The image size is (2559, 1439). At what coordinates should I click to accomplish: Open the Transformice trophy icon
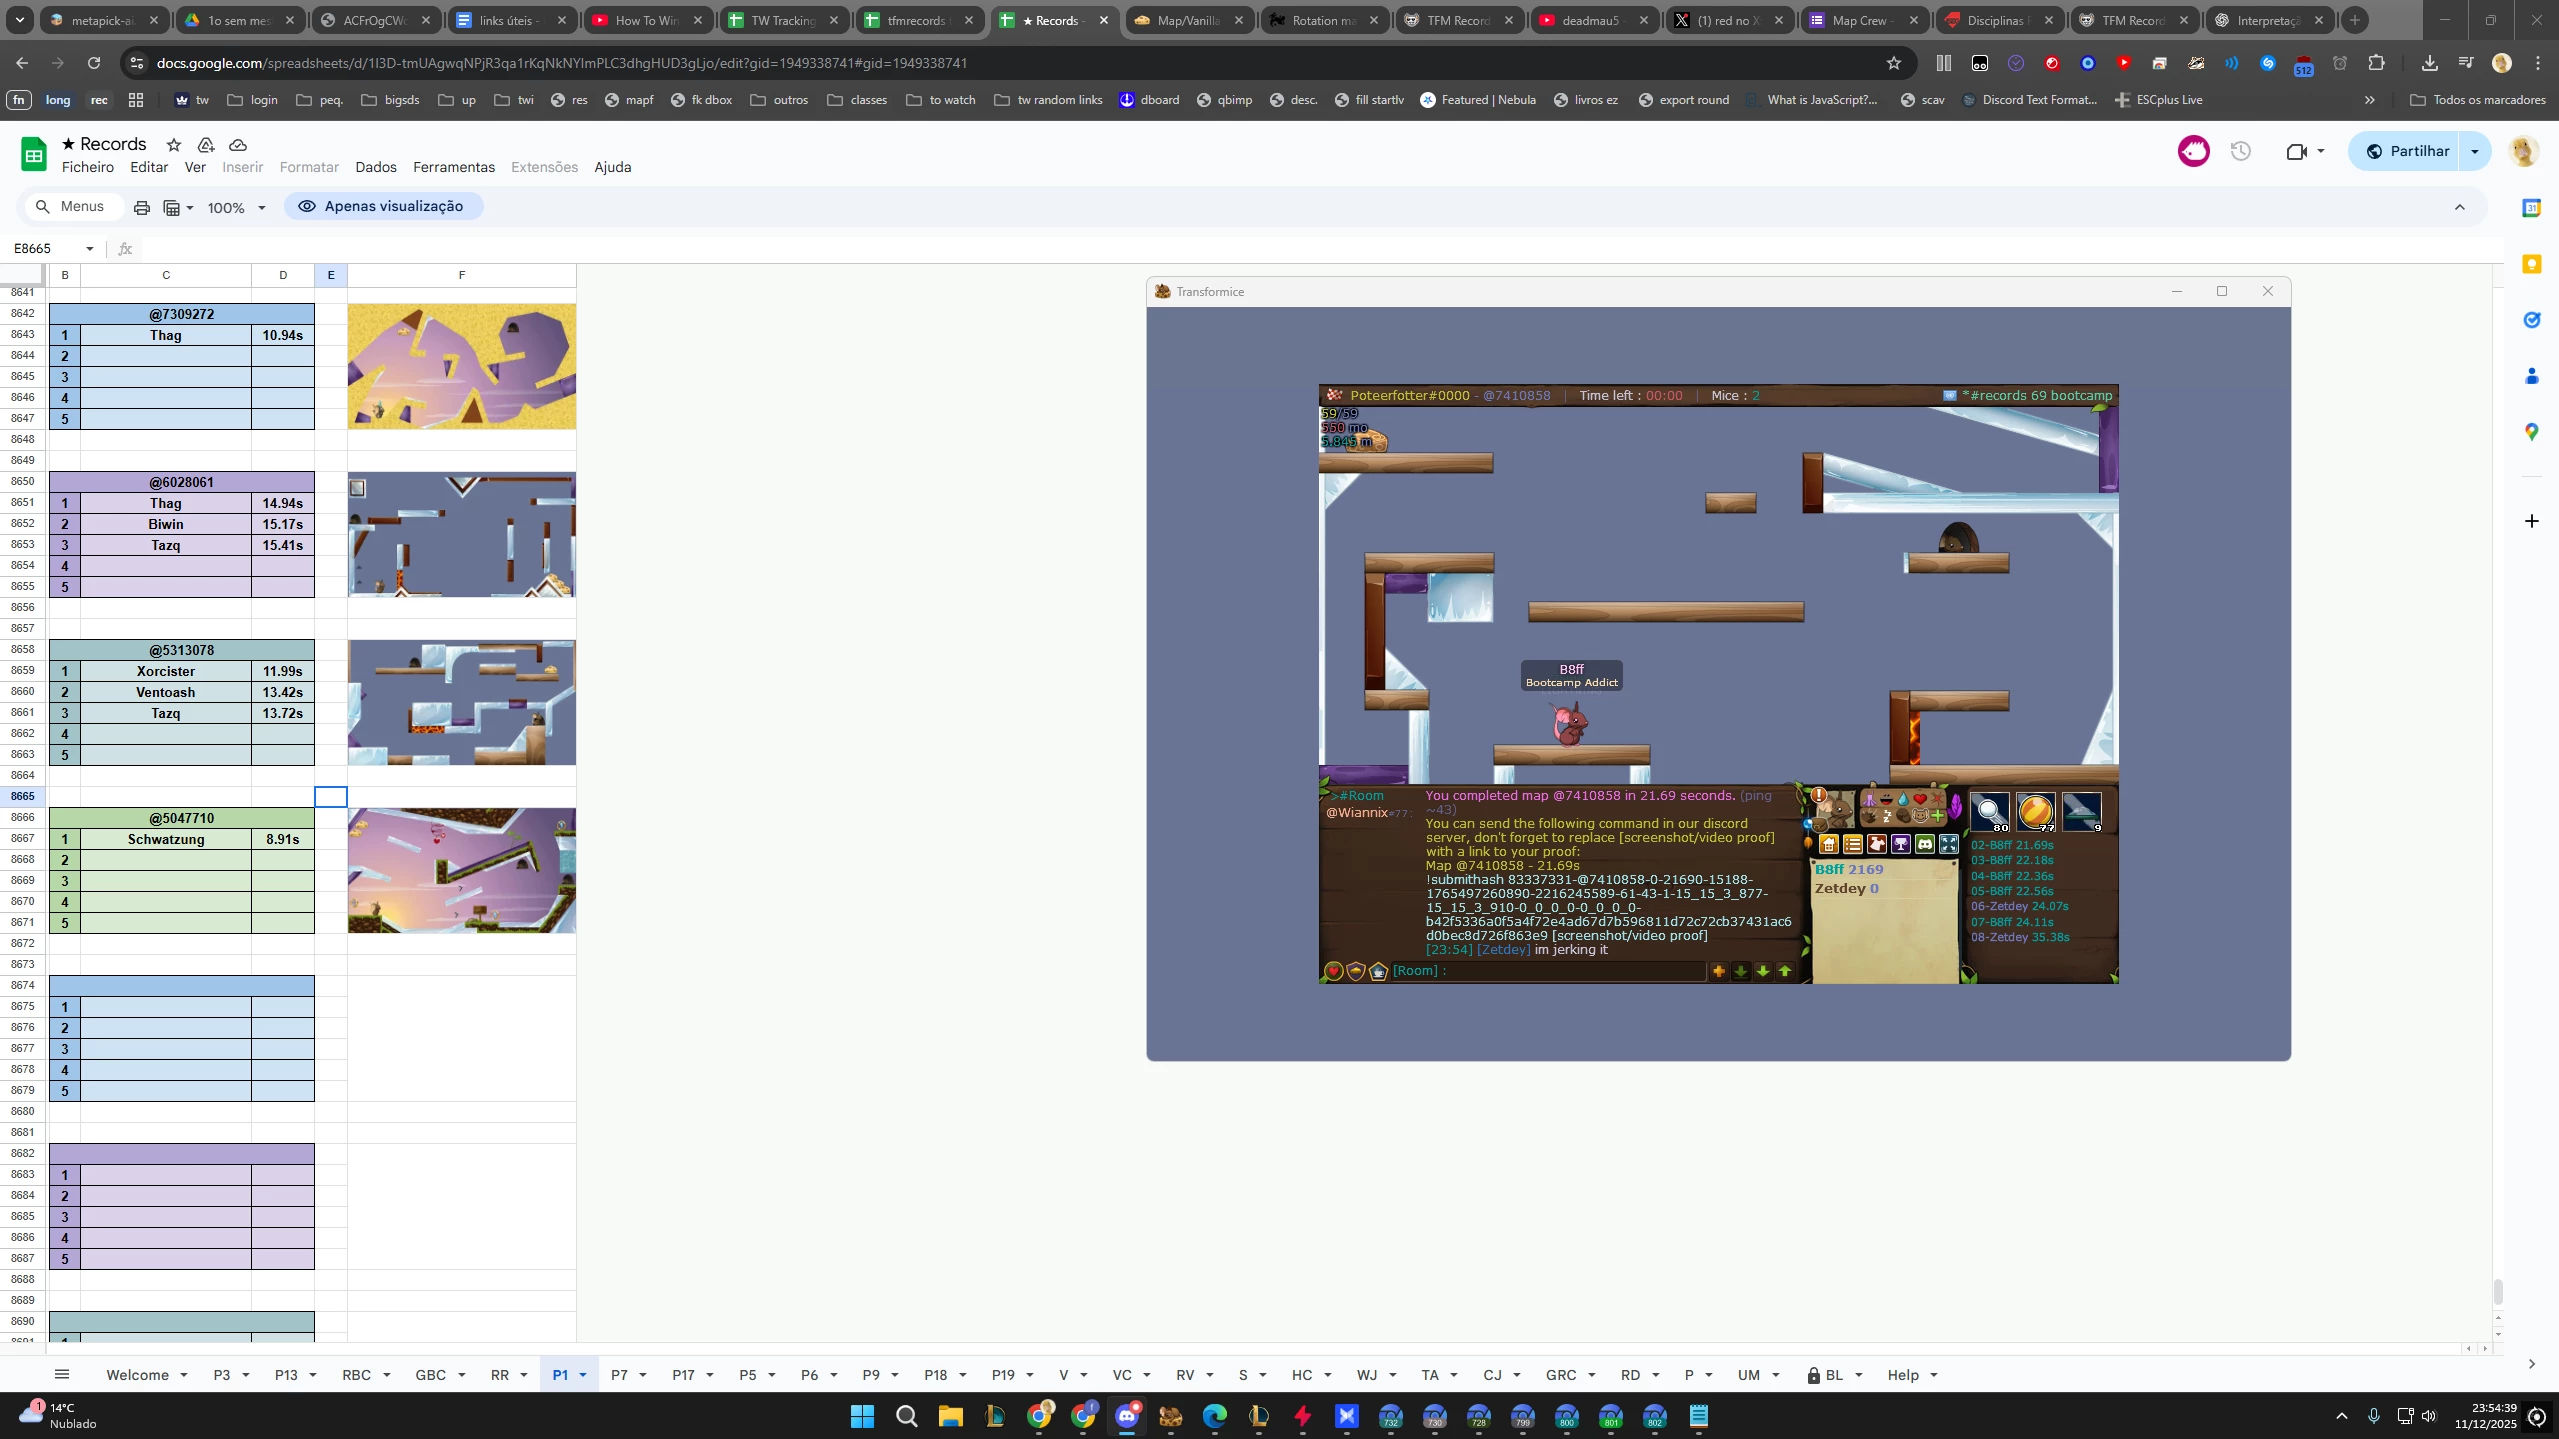pos(1901,845)
